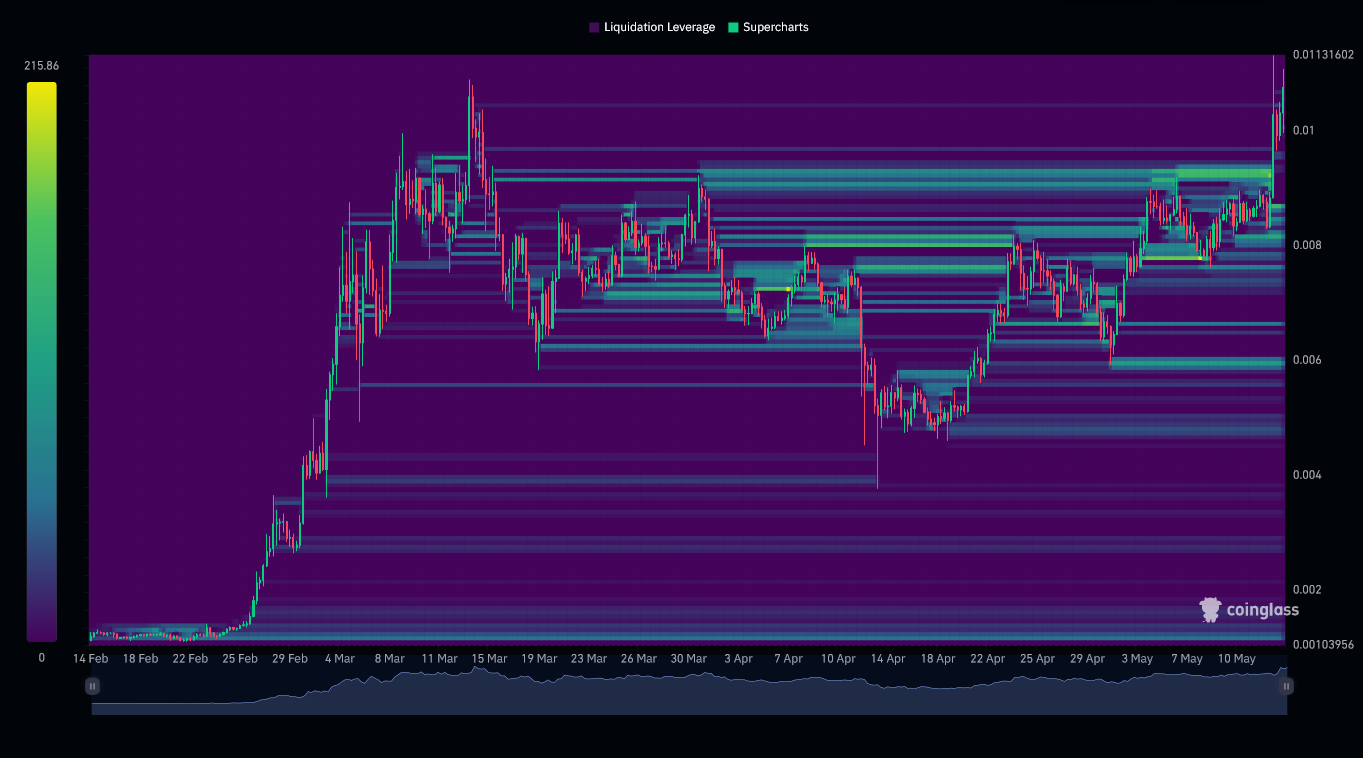Click the 0.01 price axis label

pos(1304,130)
